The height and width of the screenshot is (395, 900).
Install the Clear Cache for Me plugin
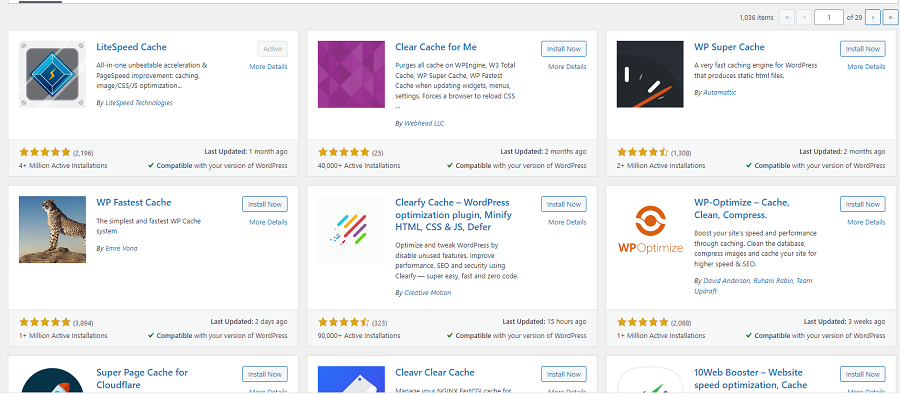point(564,49)
